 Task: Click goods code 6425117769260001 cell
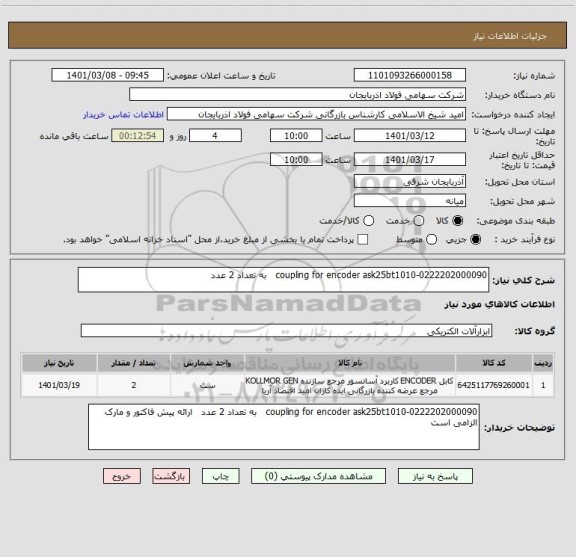coord(494,385)
